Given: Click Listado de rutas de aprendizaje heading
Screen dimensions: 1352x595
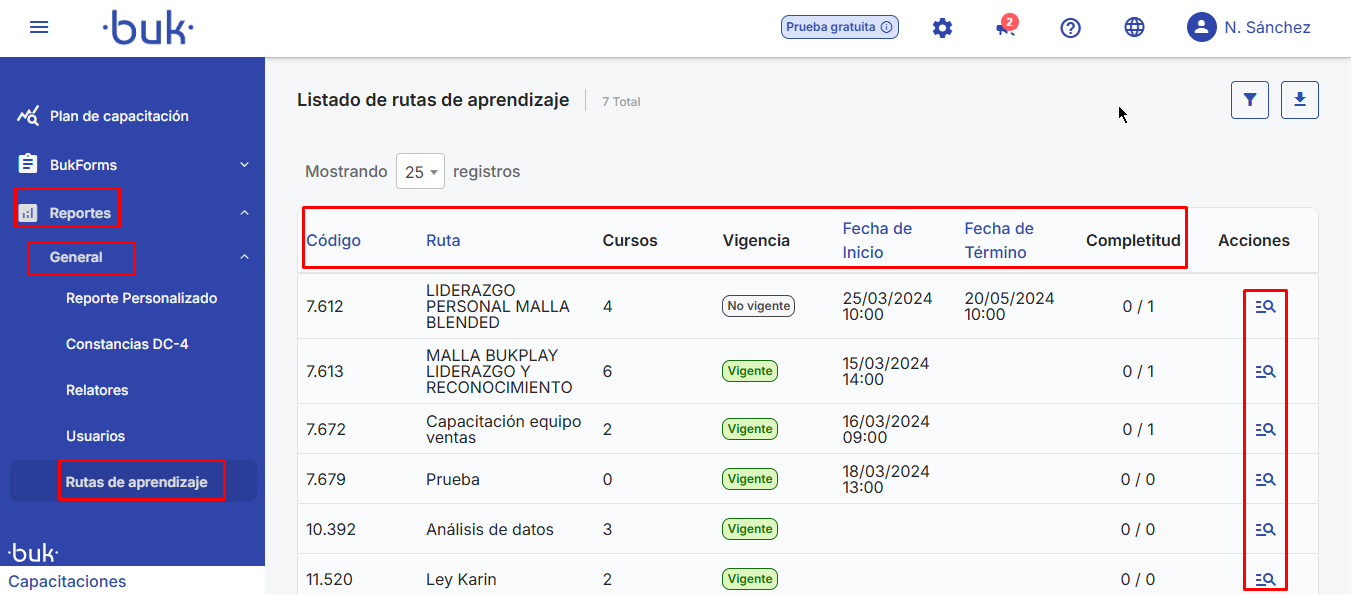Looking at the screenshot, I should 433,100.
